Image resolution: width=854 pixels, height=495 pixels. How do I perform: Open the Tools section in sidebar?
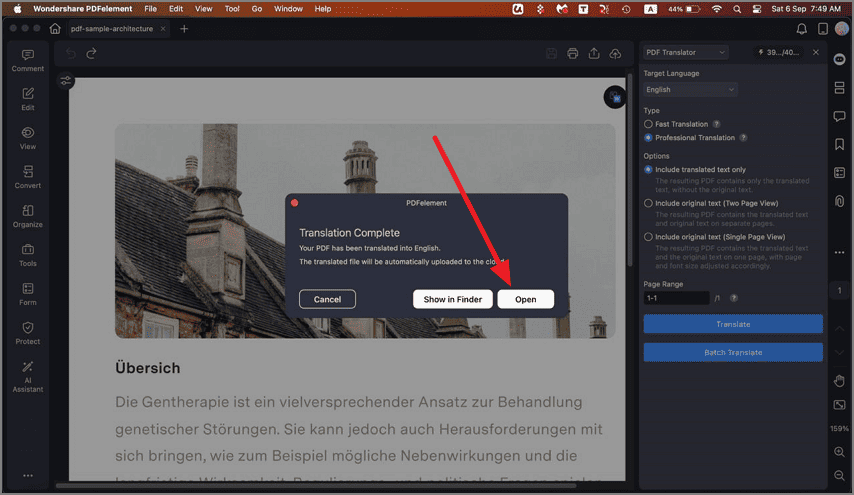click(x=28, y=255)
